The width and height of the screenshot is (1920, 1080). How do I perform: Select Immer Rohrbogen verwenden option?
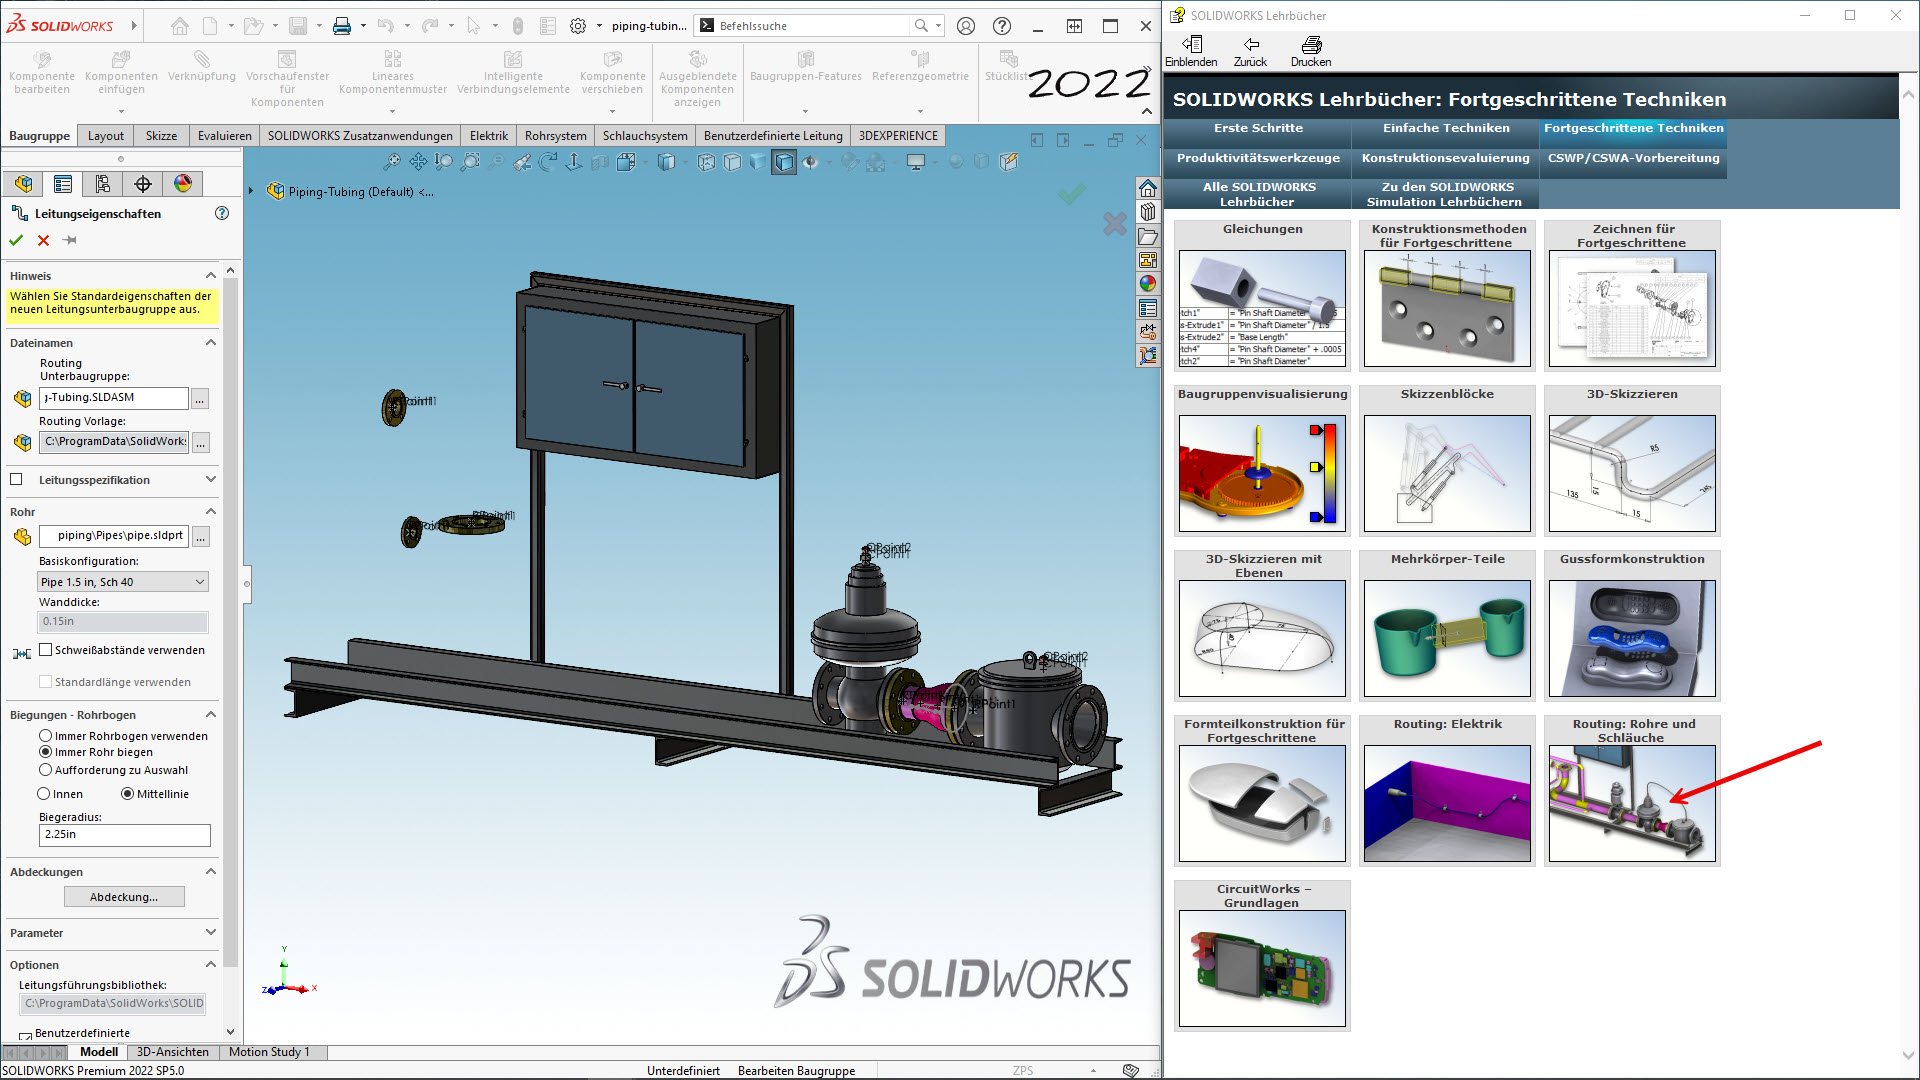tap(45, 736)
